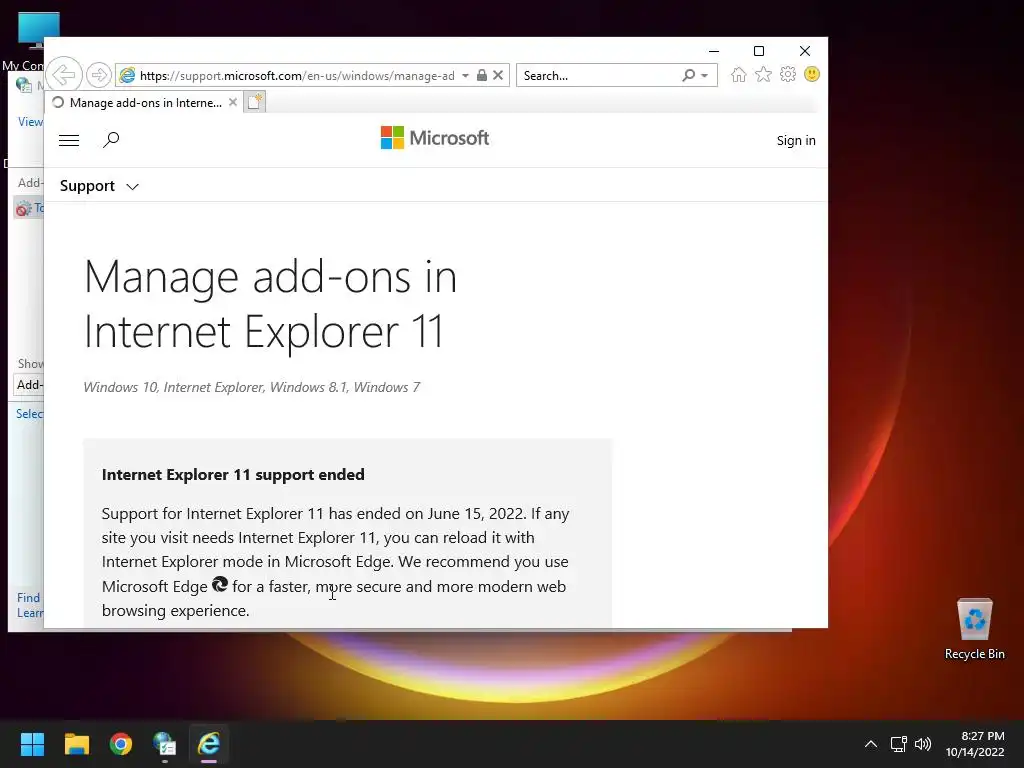This screenshot has width=1024, height=768.
Task: Click the padlock security icon in address bar
Action: [x=481, y=75]
